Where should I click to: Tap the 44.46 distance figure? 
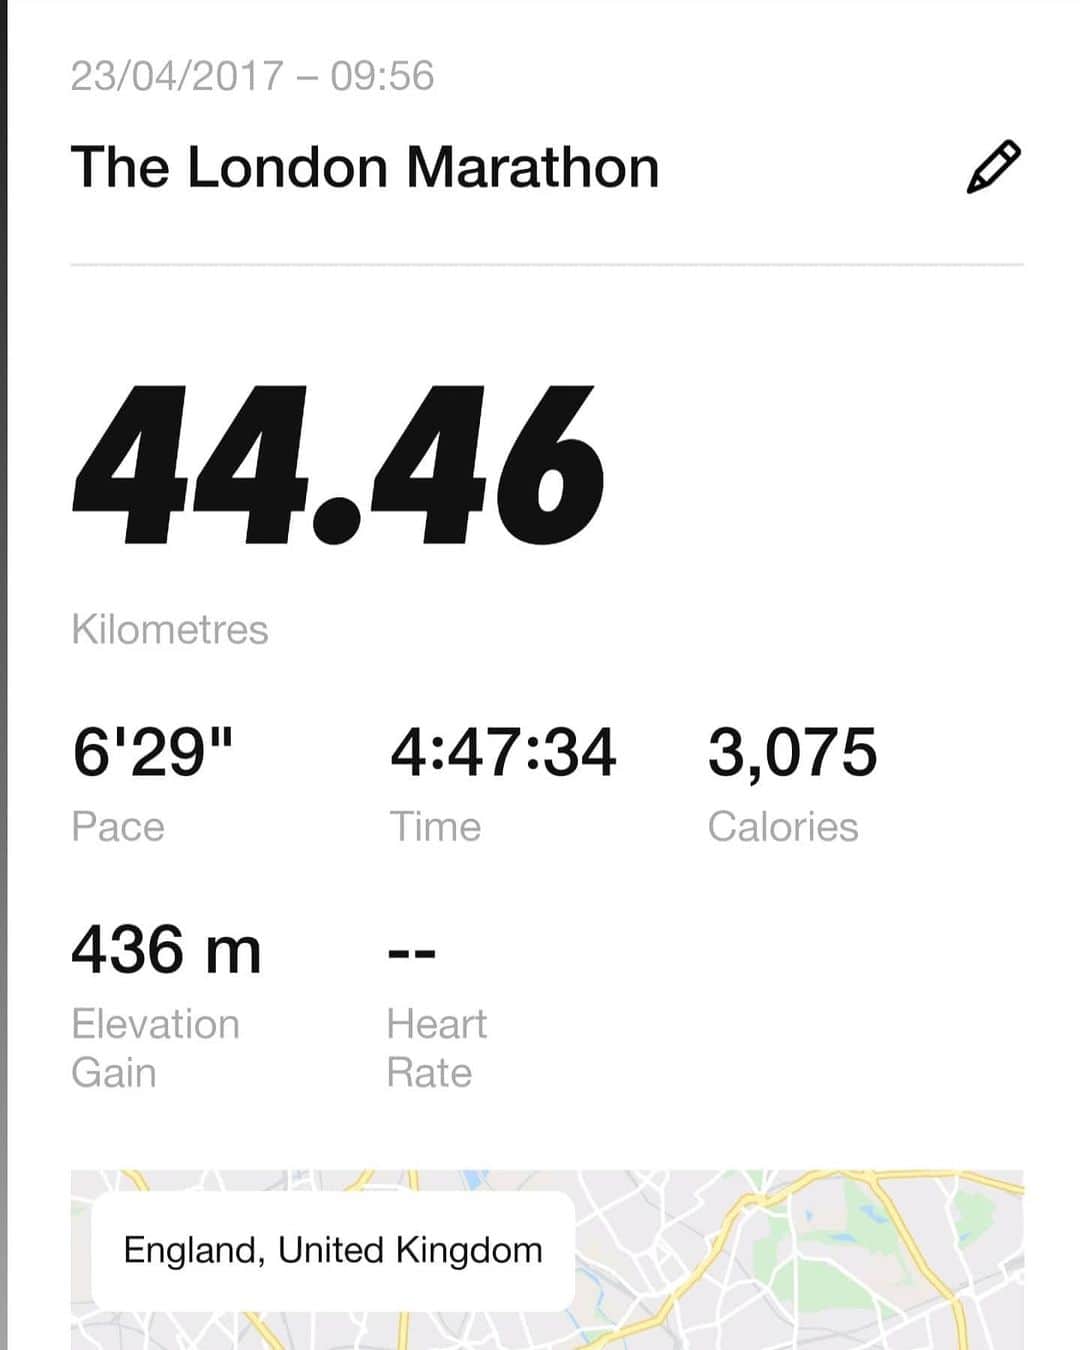338,466
